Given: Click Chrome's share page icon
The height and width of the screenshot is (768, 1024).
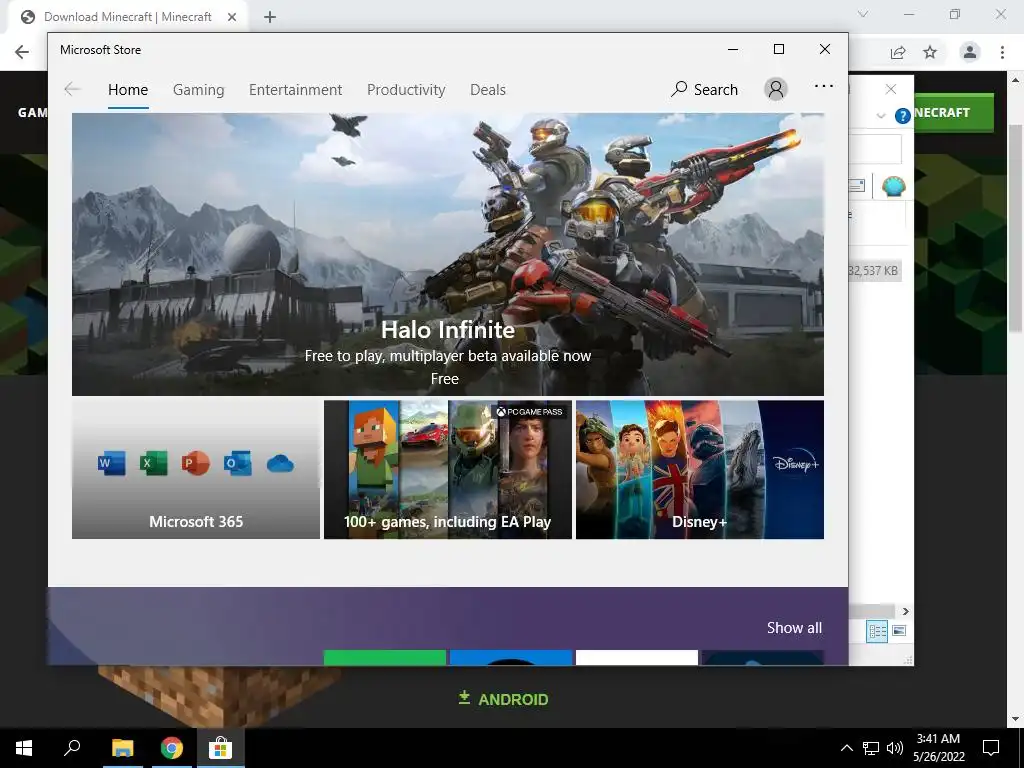Looking at the screenshot, I should point(898,52).
